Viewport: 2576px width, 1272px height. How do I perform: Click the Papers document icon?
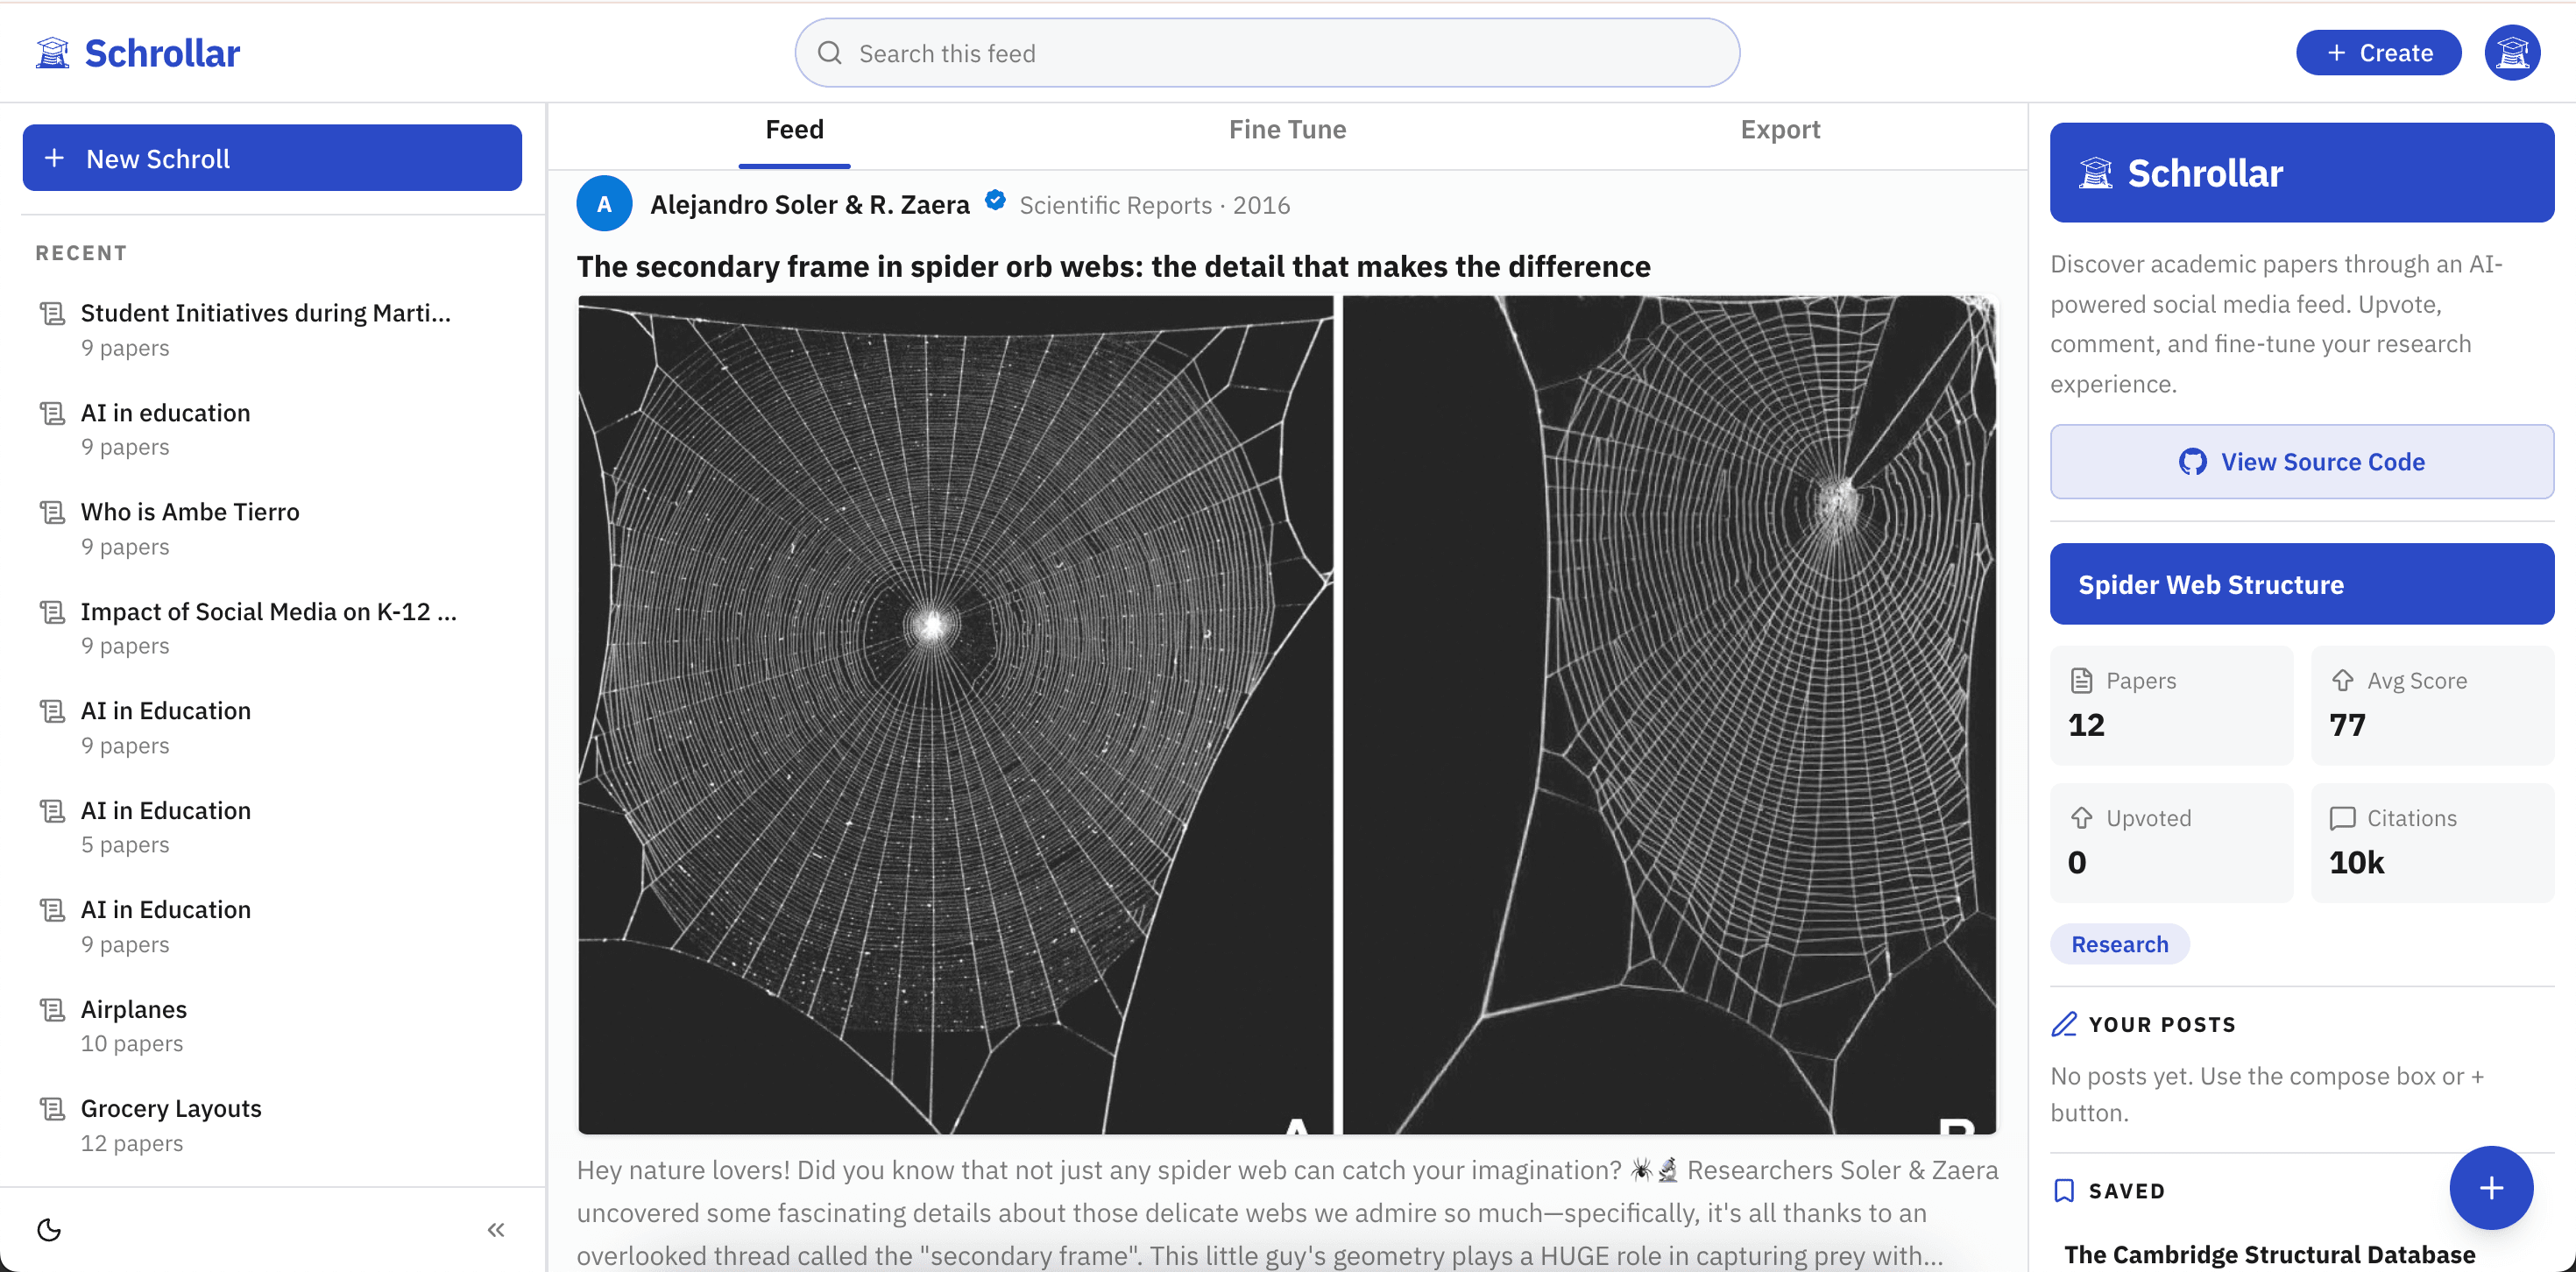[2081, 681]
